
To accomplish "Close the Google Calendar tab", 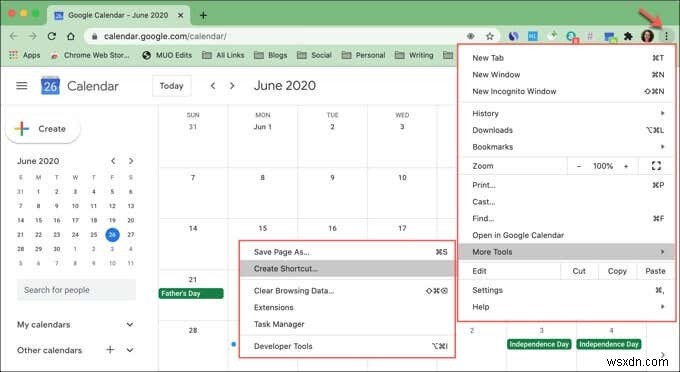I will click(180, 16).
